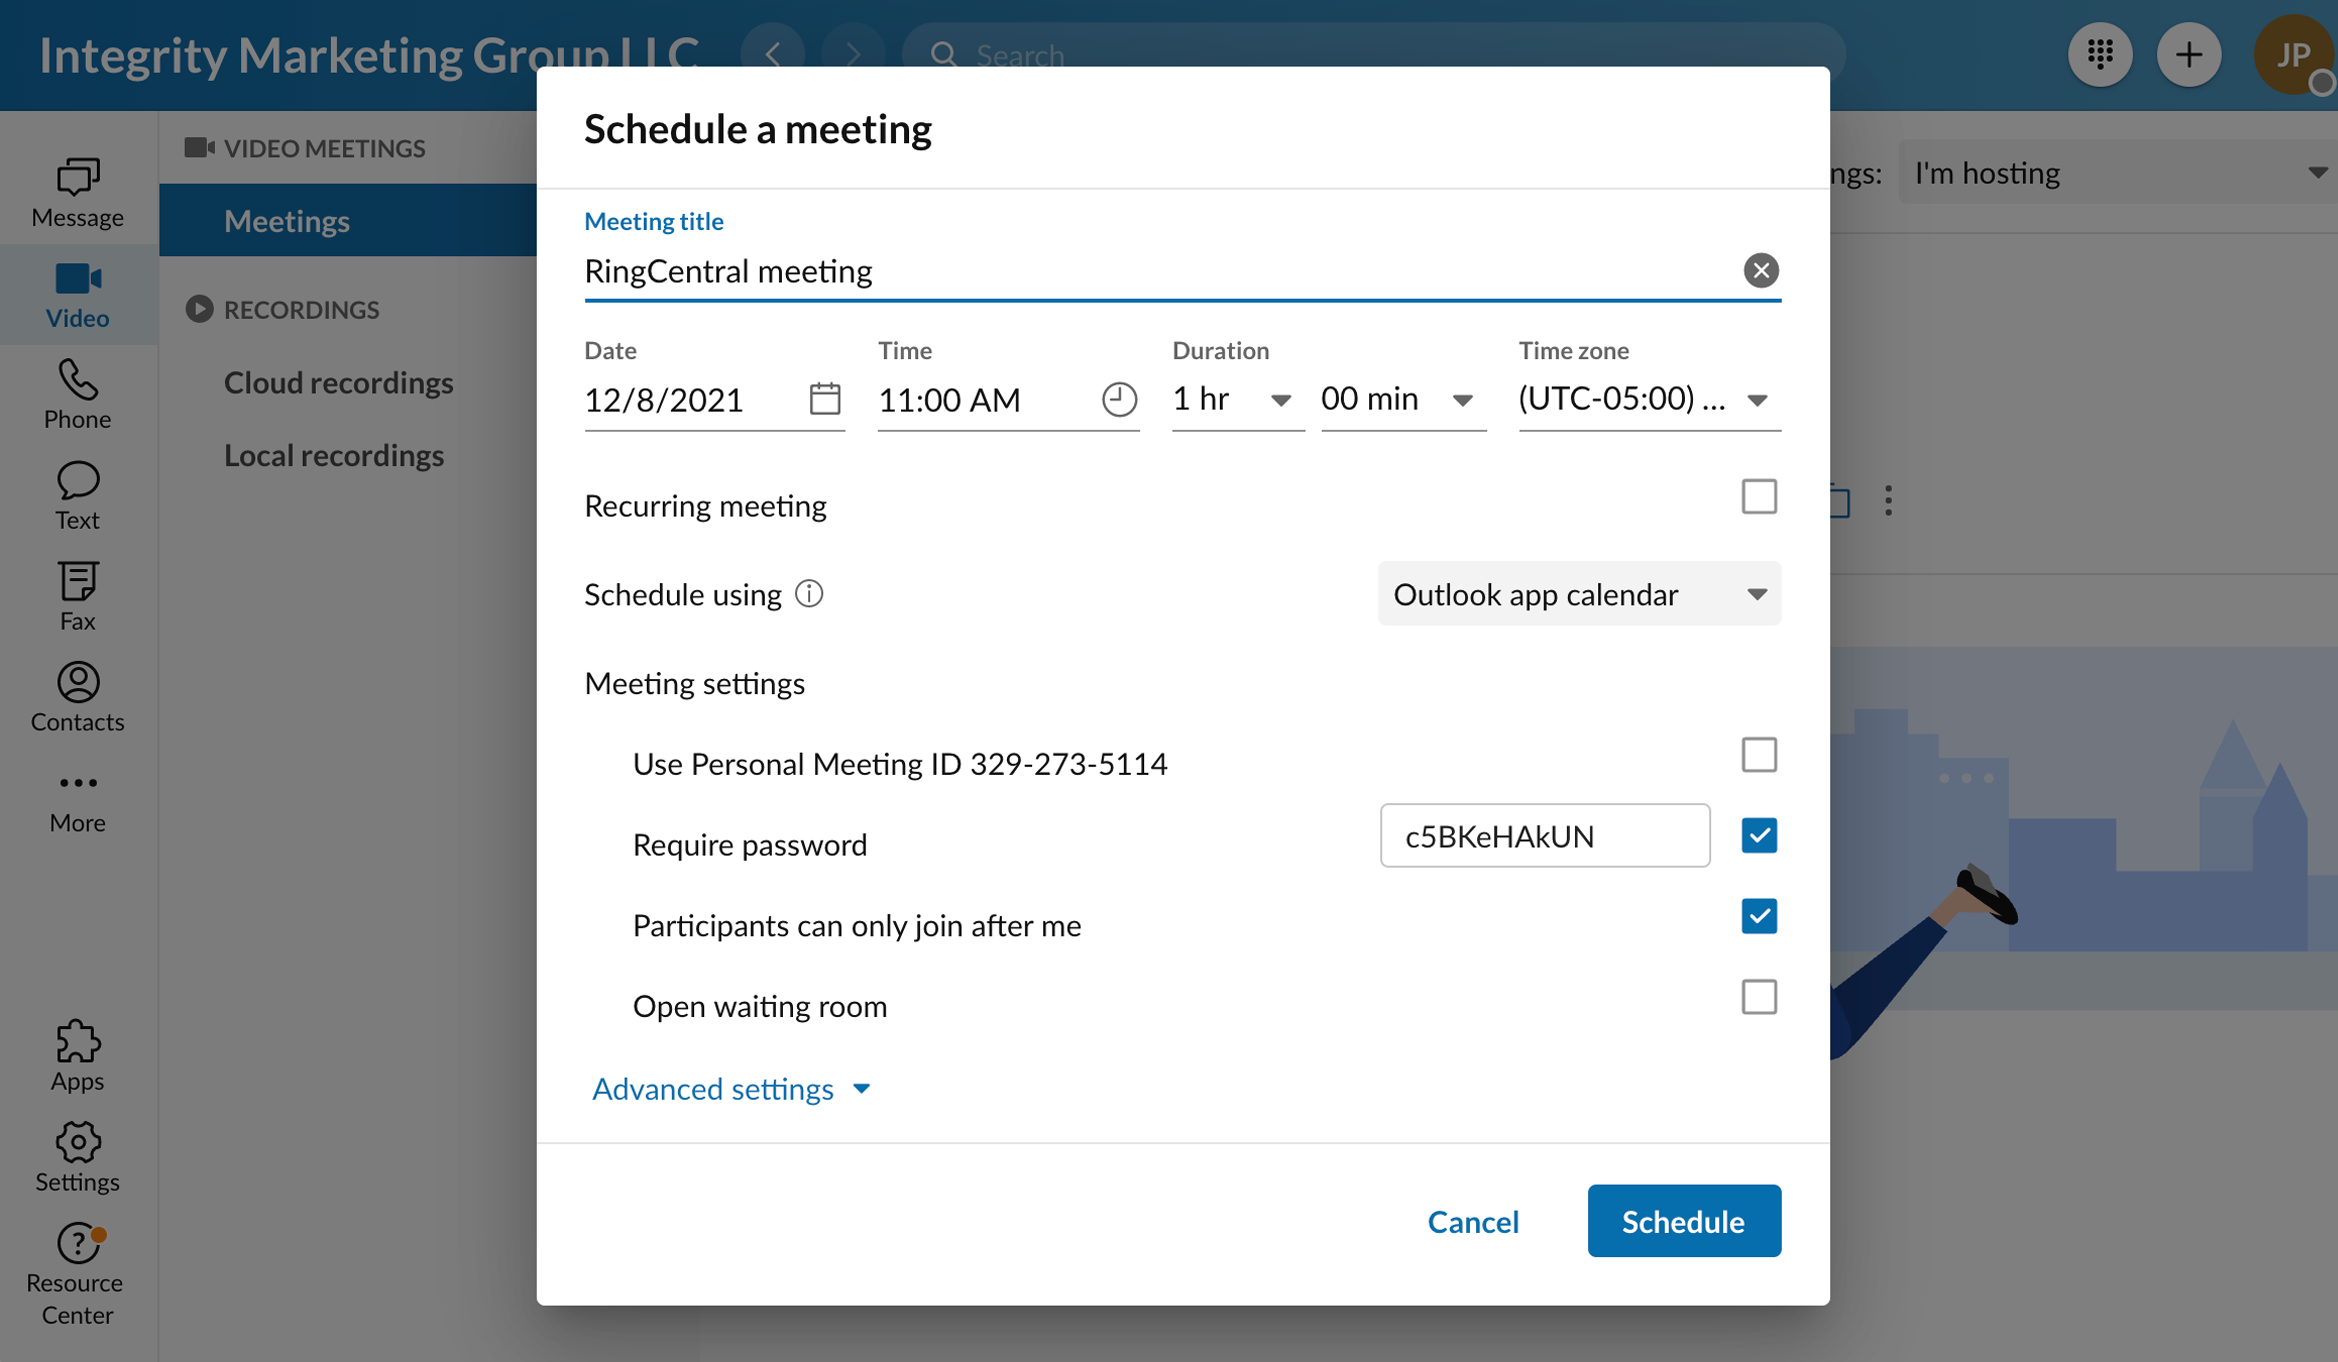Click the meeting password input field
This screenshot has height=1362, width=2338.
pos(1544,836)
